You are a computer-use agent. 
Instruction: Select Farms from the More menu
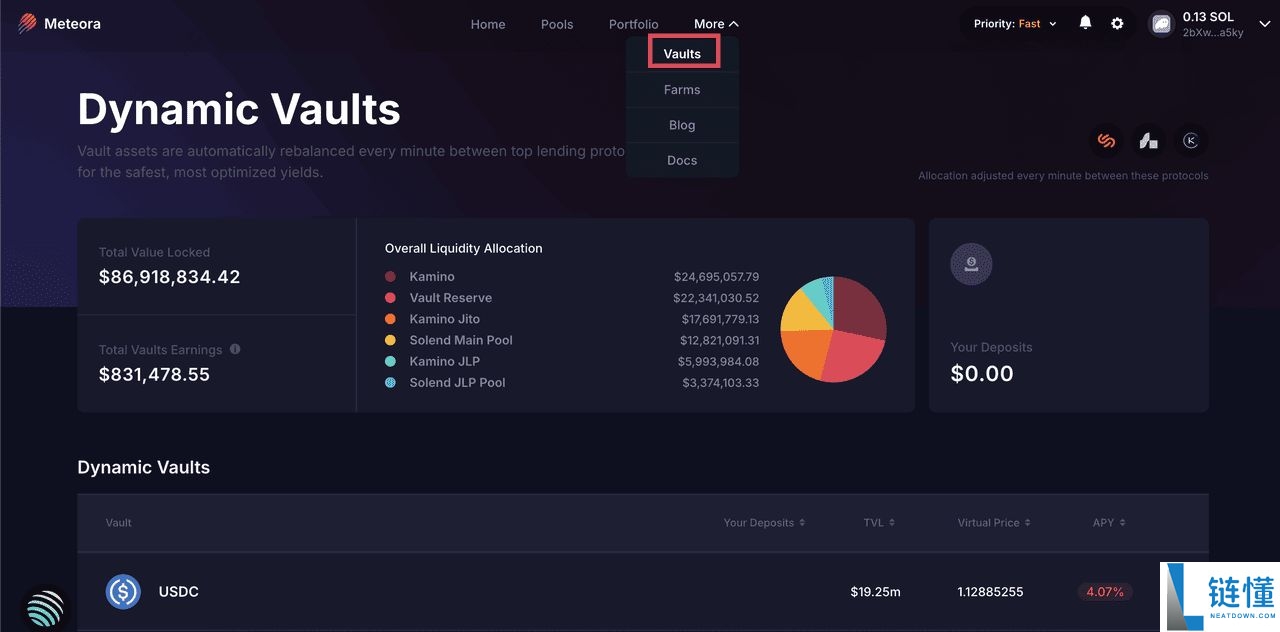(x=682, y=90)
